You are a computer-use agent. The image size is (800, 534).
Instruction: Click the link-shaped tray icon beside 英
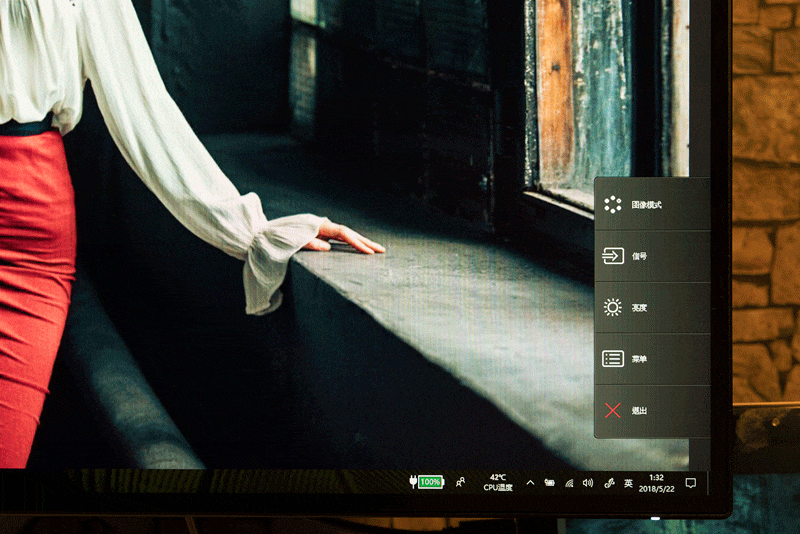pos(609,483)
